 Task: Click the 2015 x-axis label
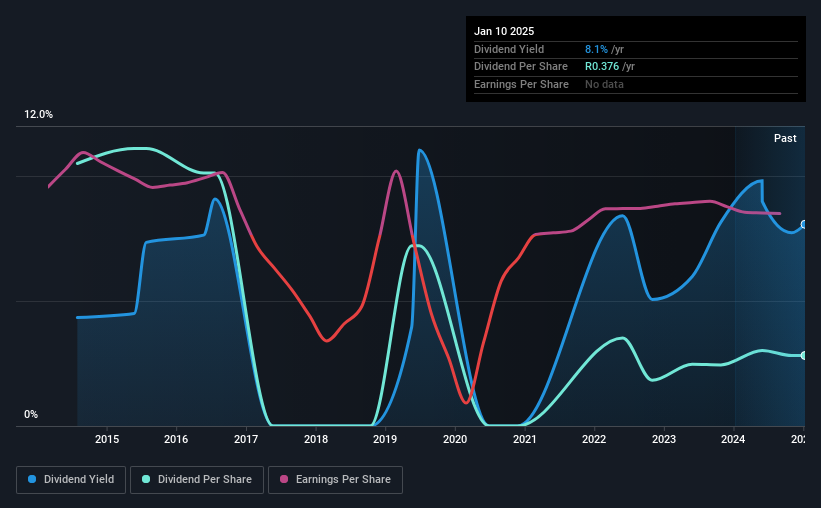[x=107, y=439]
